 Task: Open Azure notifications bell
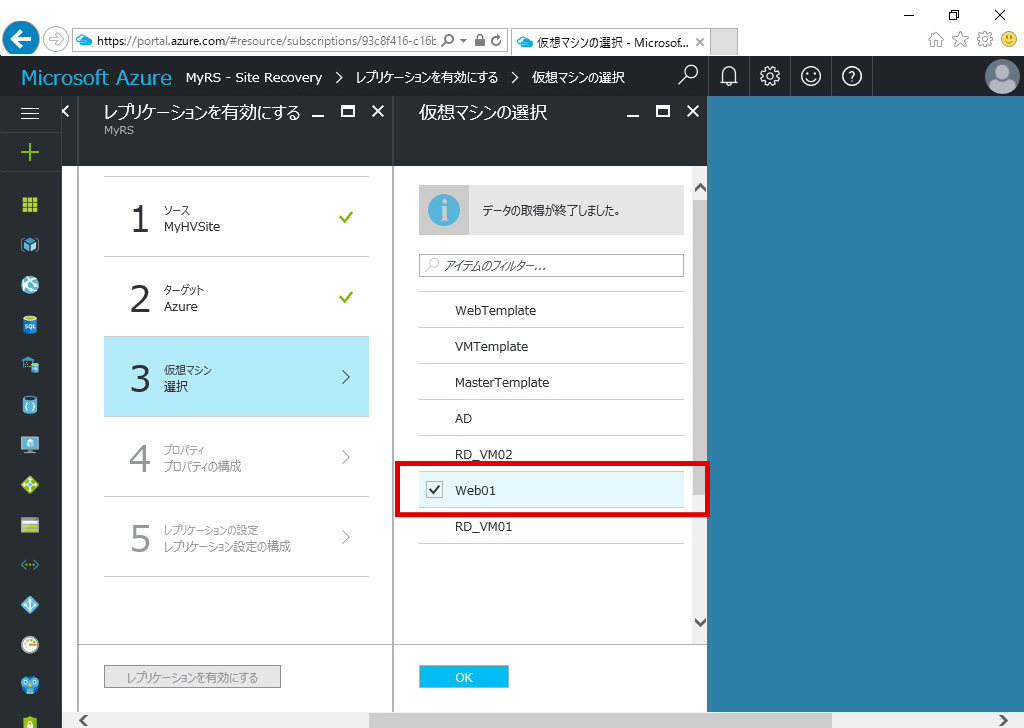tap(729, 76)
